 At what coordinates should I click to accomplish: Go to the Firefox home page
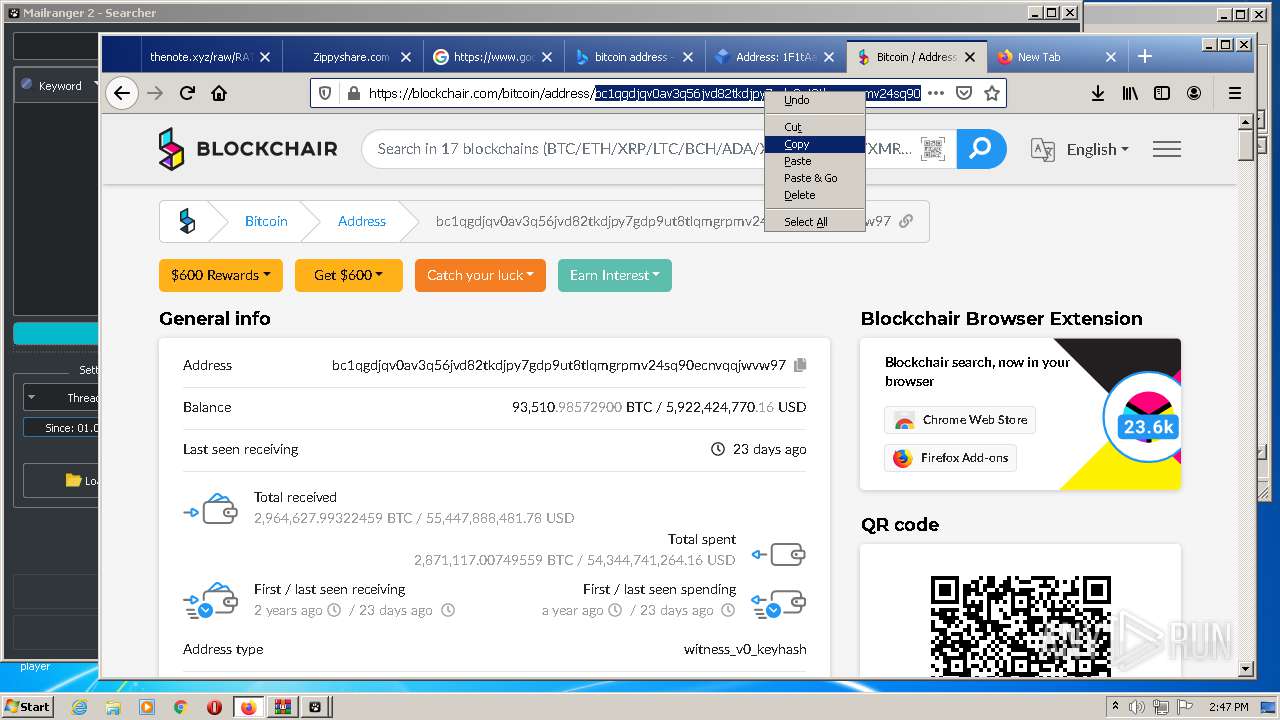point(219,93)
